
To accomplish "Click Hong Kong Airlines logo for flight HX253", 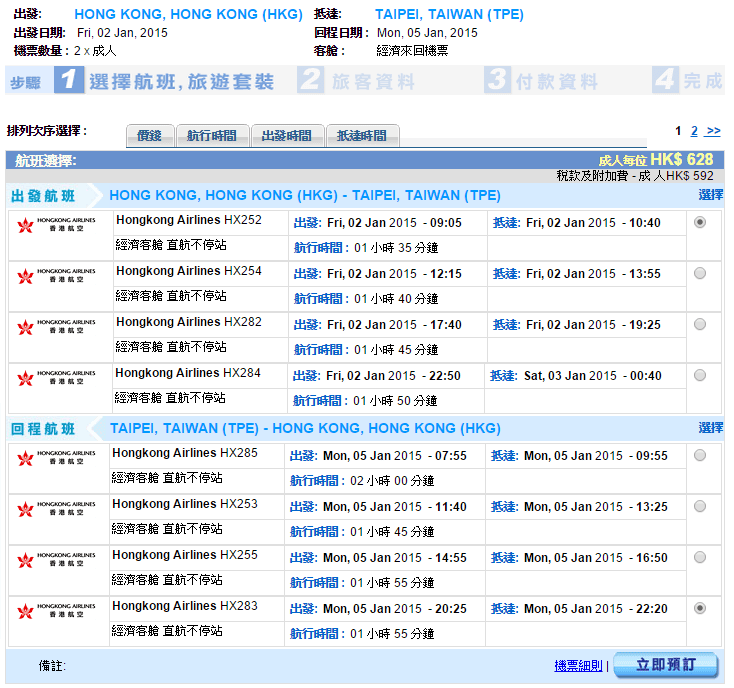I will 57,508.
